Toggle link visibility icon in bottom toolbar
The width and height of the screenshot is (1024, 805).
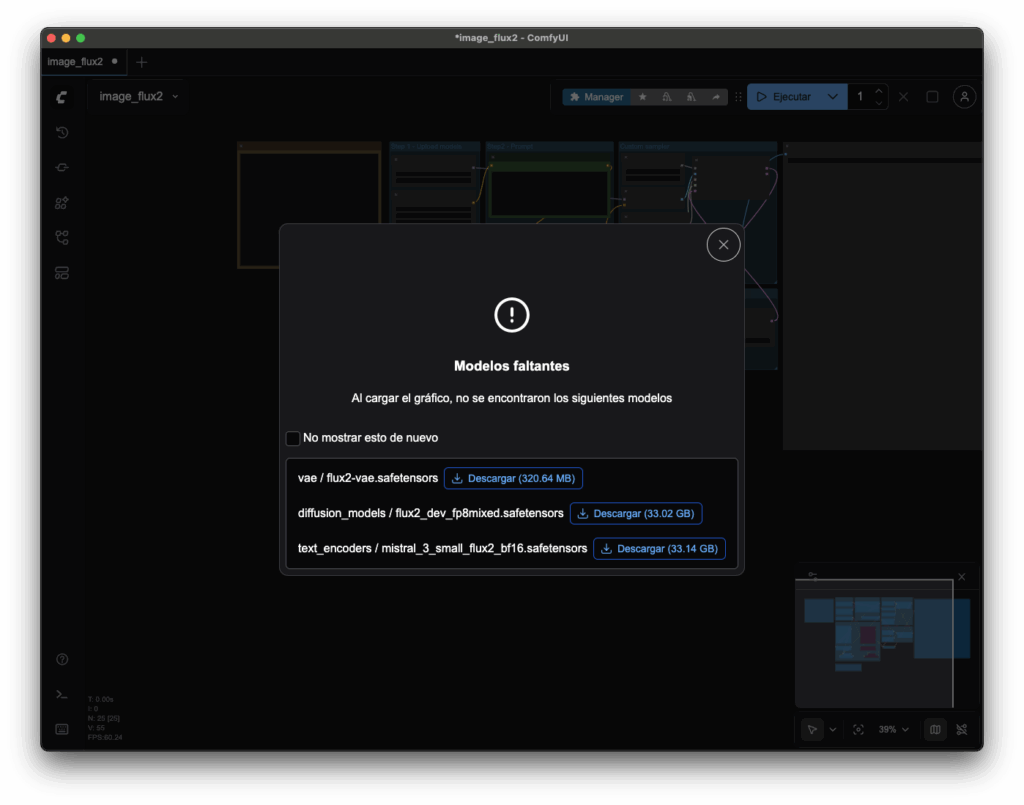coord(962,729)
